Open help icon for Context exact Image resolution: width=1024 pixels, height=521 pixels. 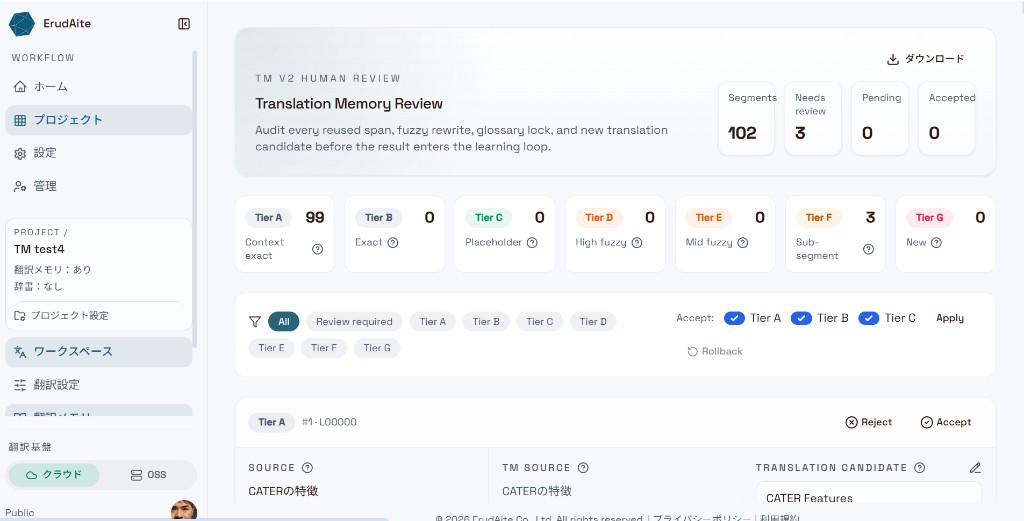click(x=317, y=249)
